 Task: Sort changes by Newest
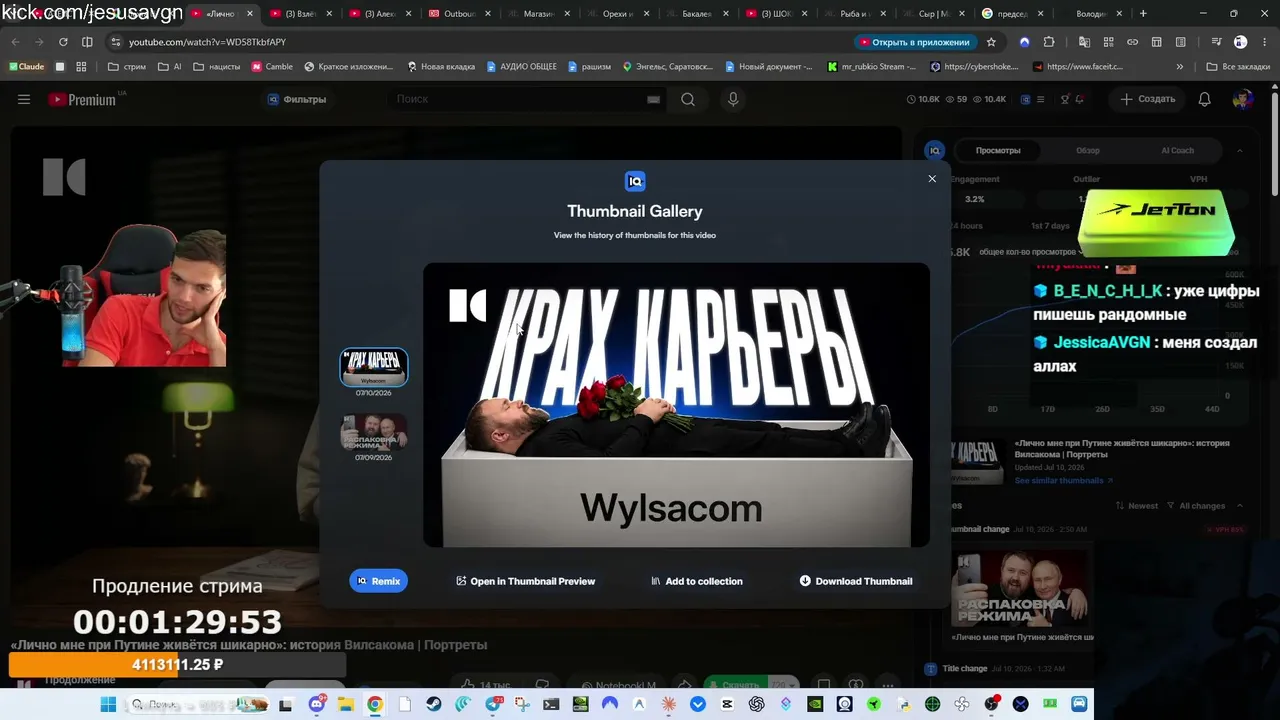pos(1138,506)
